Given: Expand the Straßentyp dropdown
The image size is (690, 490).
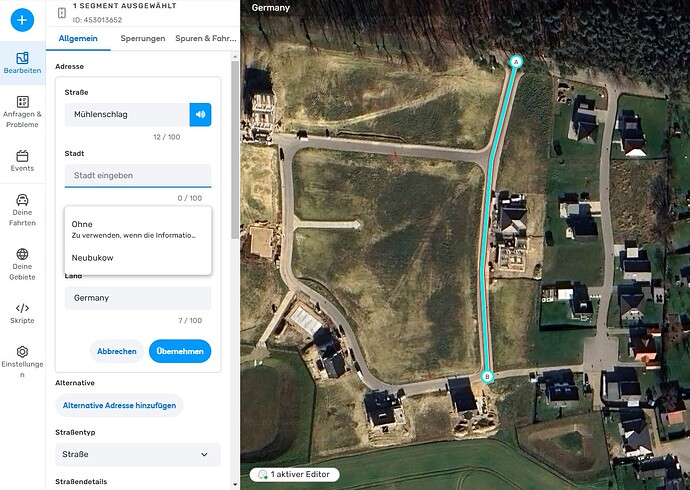Looking at the screenshot, I should pyautogui.click(x=138, y=454).
